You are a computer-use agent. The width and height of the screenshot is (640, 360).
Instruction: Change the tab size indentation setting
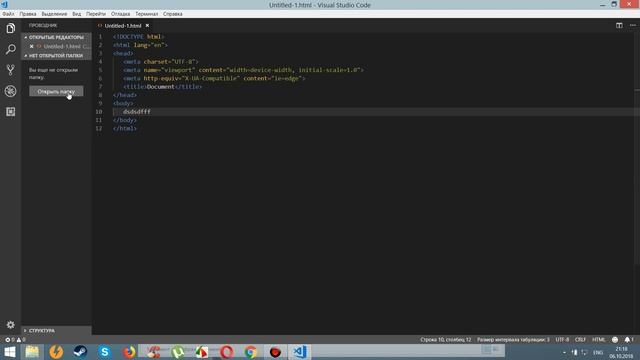click(513, 340)
